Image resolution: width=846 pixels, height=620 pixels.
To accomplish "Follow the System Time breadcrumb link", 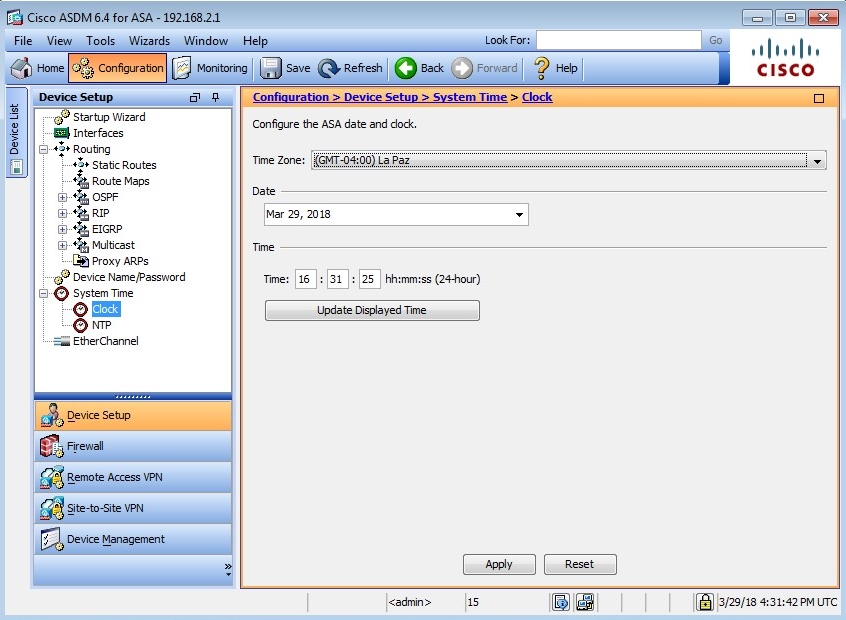I will pyautogui.click(x=470, y=97).
